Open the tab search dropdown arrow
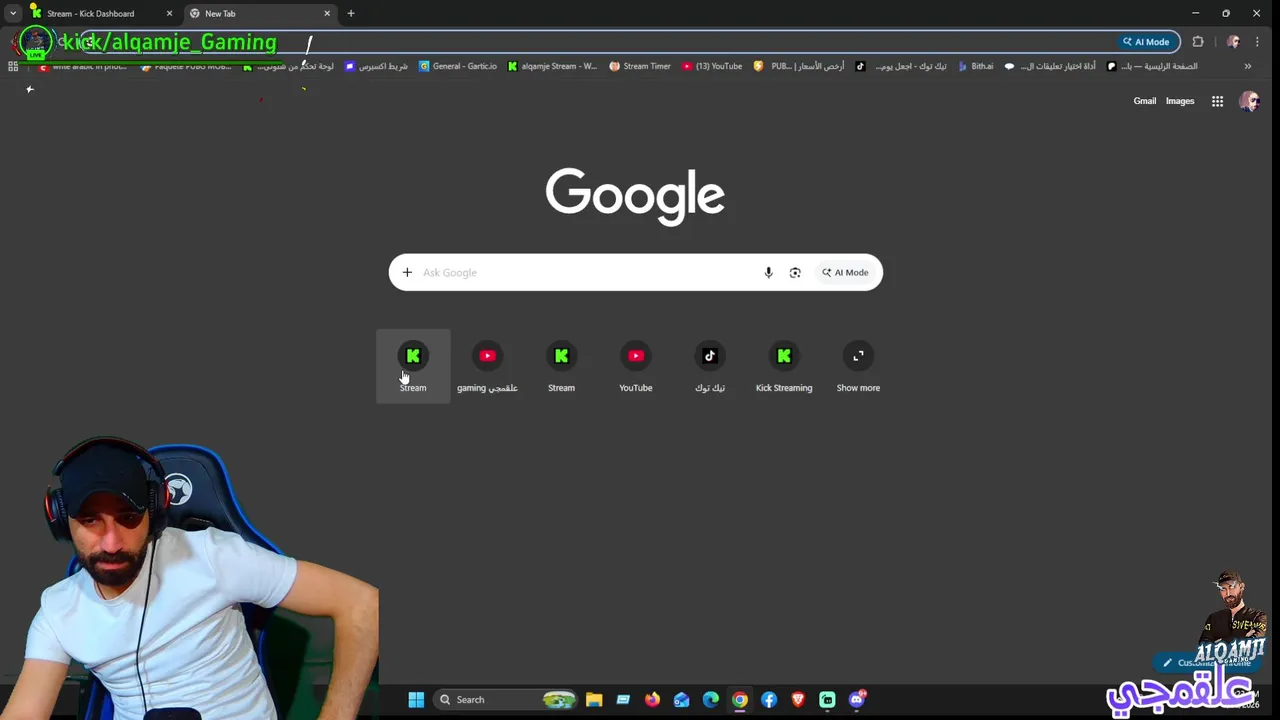The image size is (1280, 720). [x=13, y=14]
